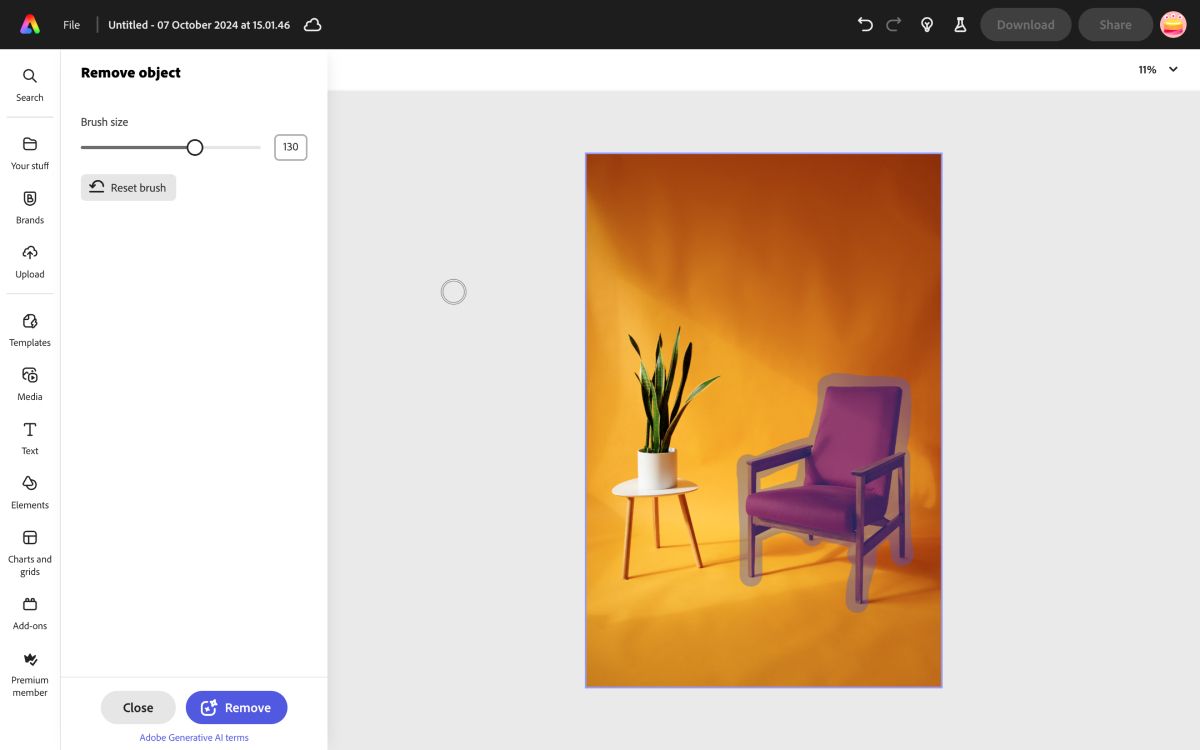Open the Elements panel
The image size is (1200, 750).
pos(29,491)
